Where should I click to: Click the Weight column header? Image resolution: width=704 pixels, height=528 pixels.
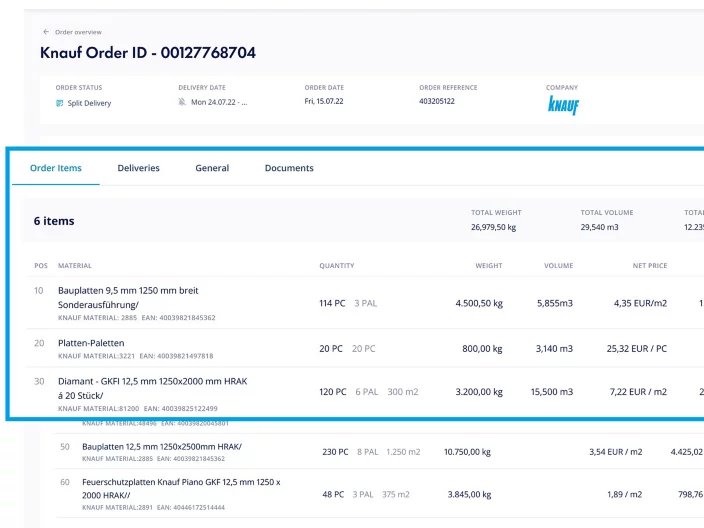488,266
